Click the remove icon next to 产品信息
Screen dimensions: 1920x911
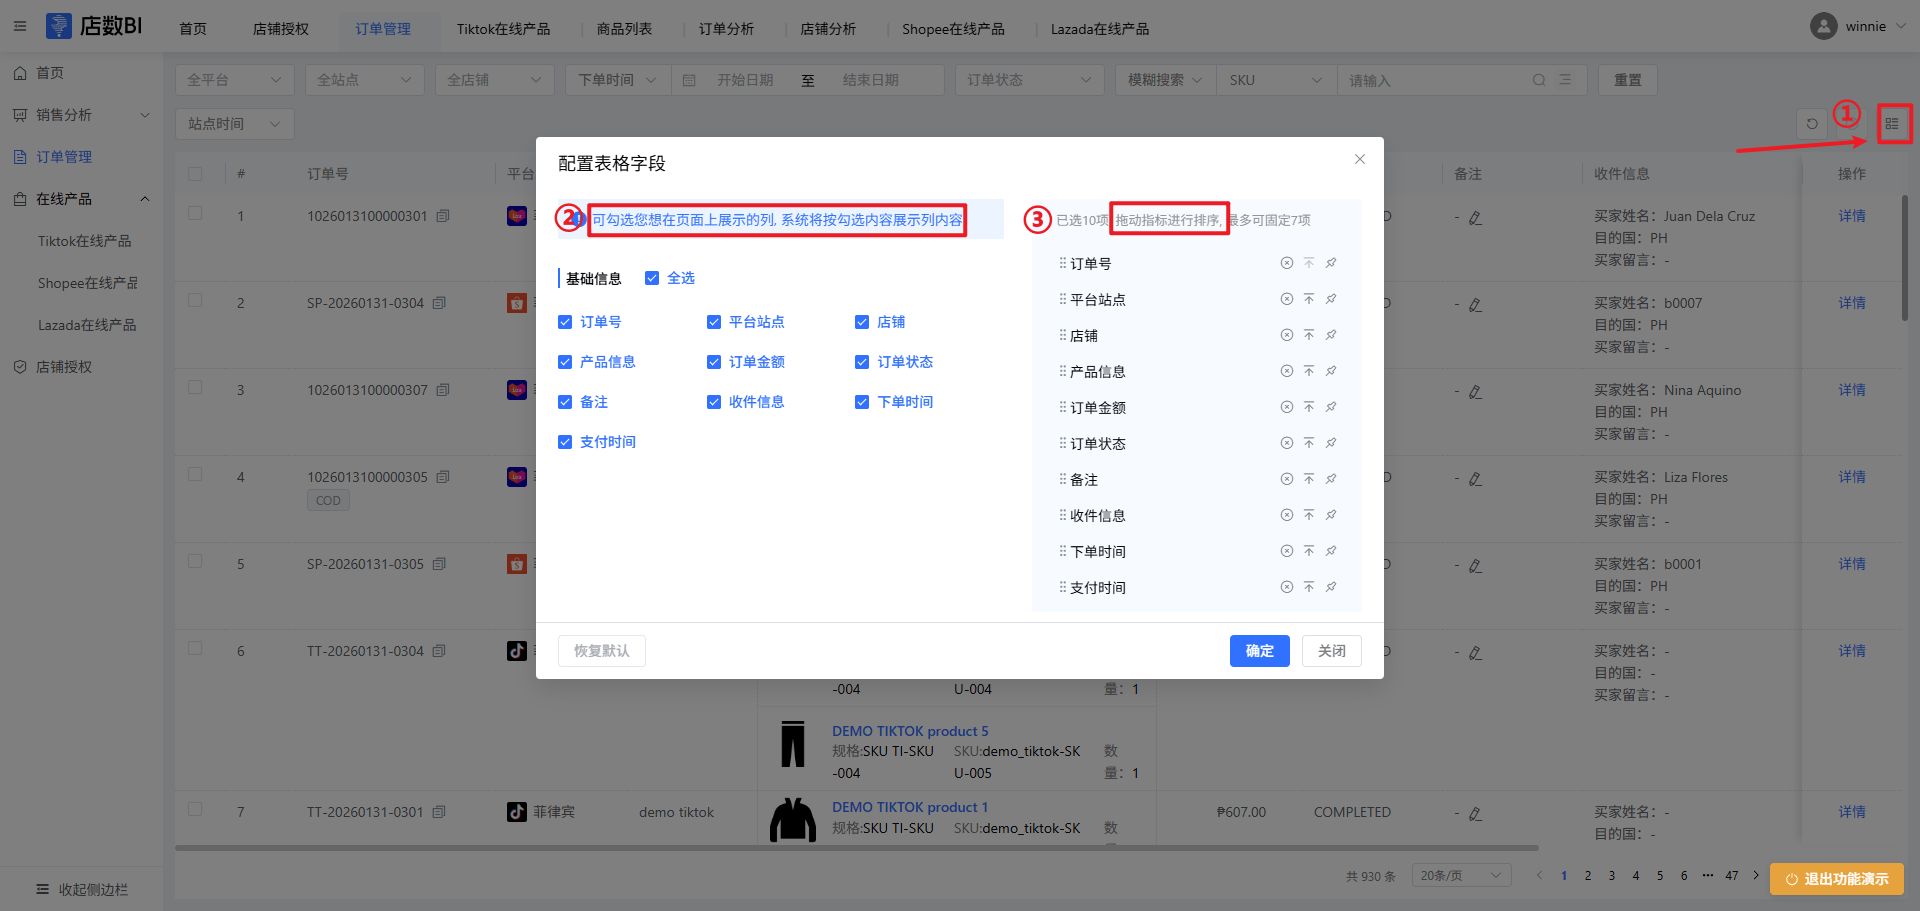(1286, 371)
